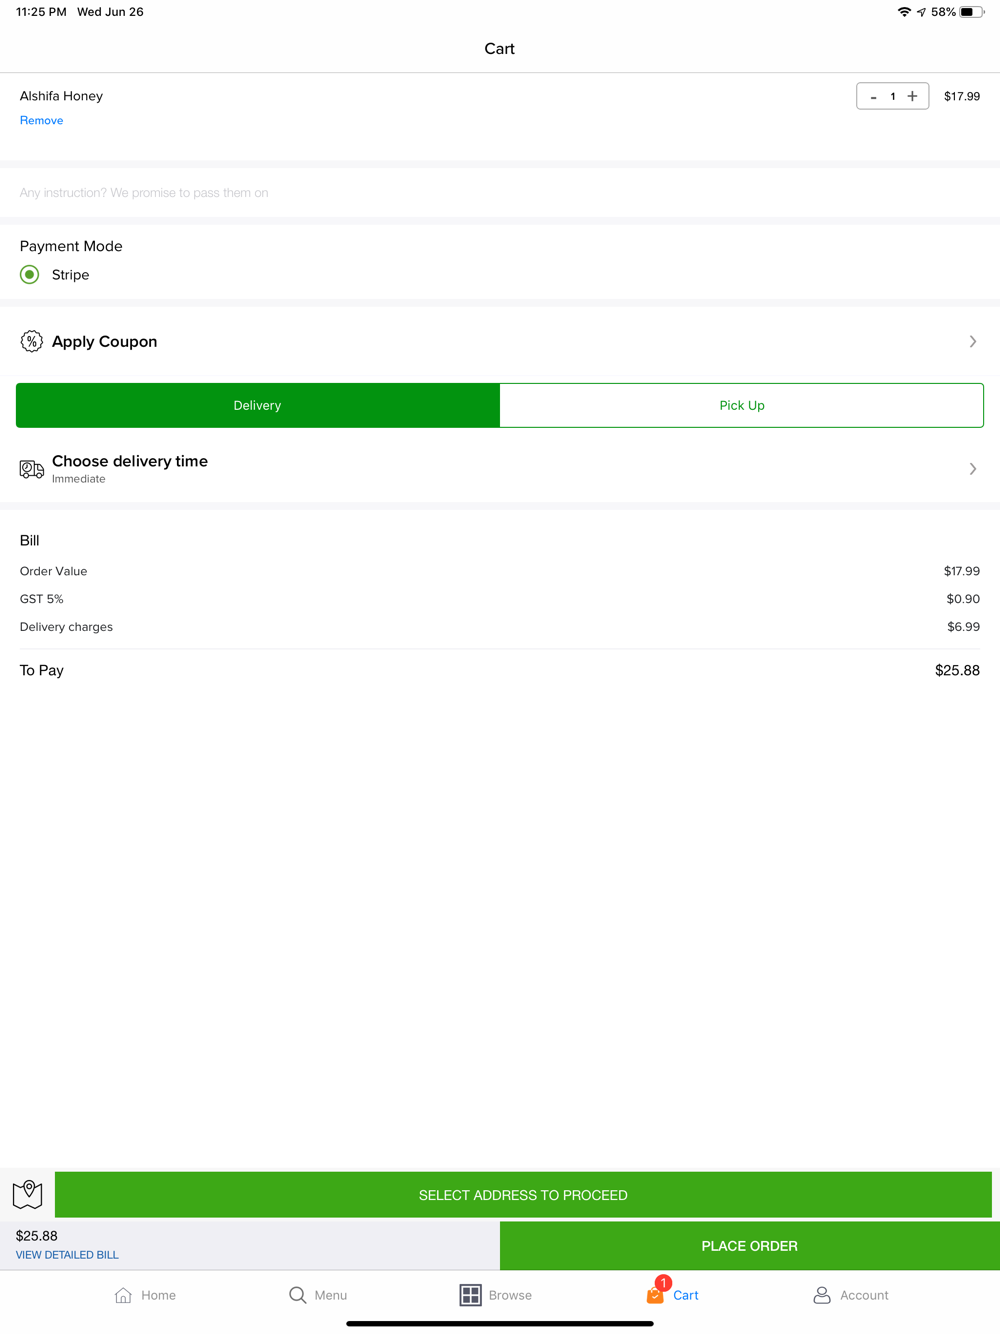Tap the coupon percent badge icon

31,341
